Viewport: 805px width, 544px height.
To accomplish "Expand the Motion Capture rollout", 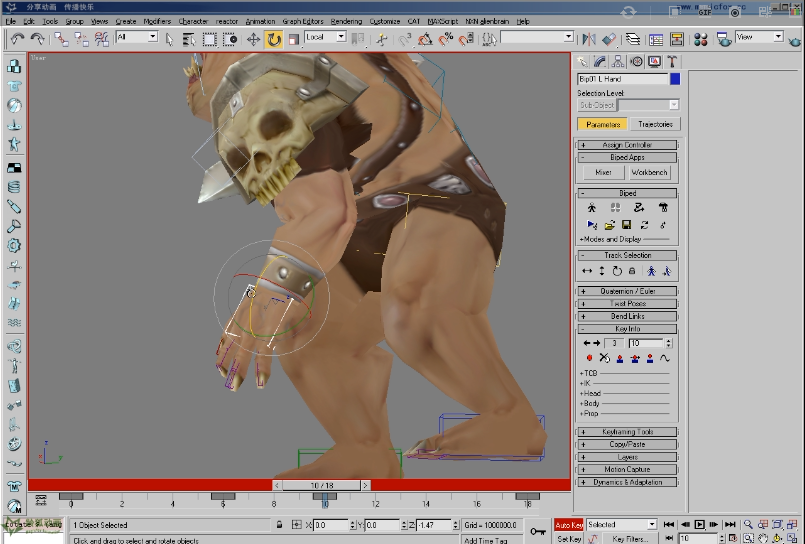I will pos(627,470).
